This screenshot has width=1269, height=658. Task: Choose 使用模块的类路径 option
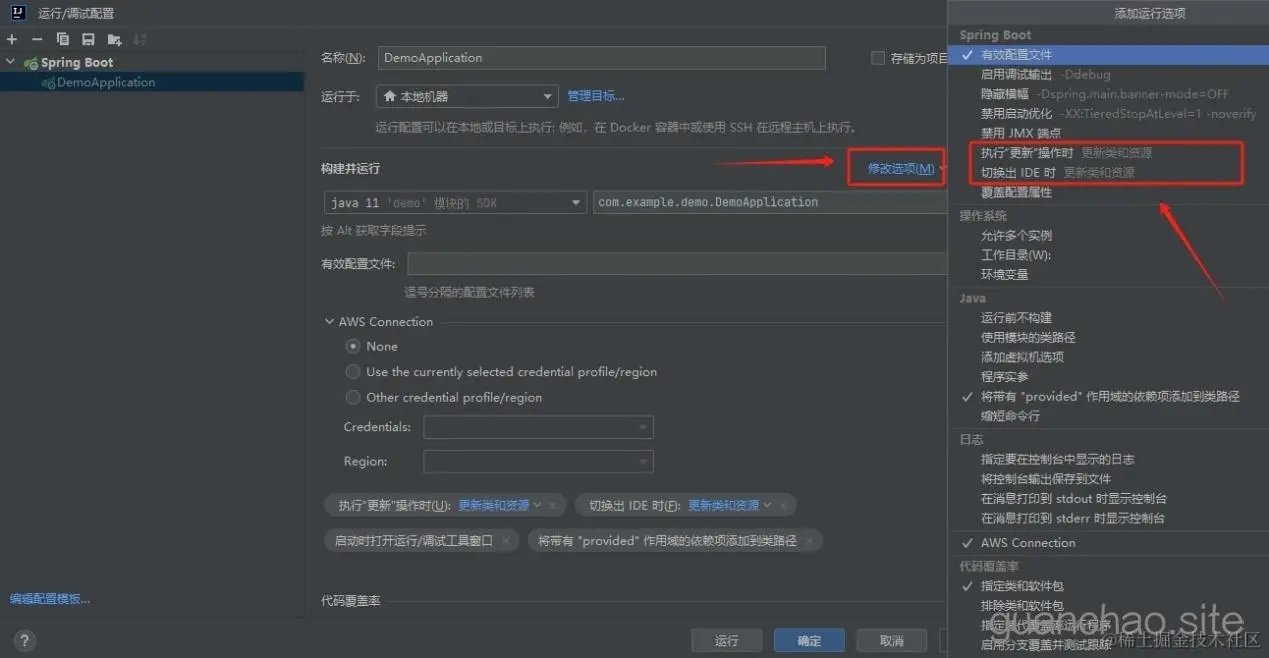[1108, 337]
